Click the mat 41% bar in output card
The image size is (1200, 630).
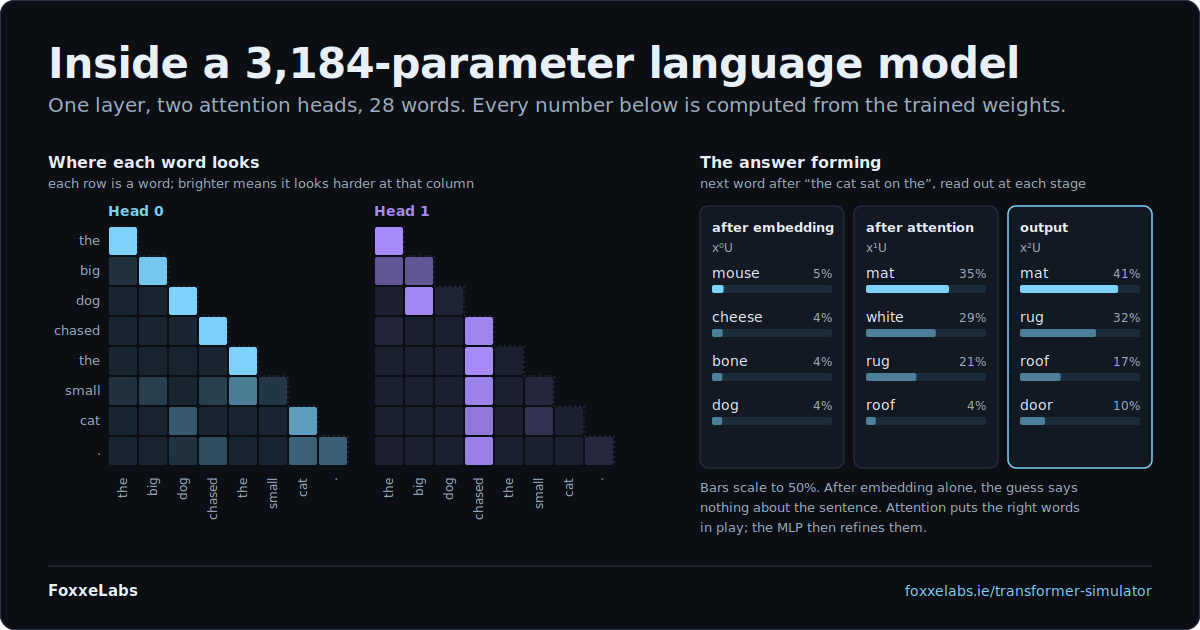point(1080,289)
